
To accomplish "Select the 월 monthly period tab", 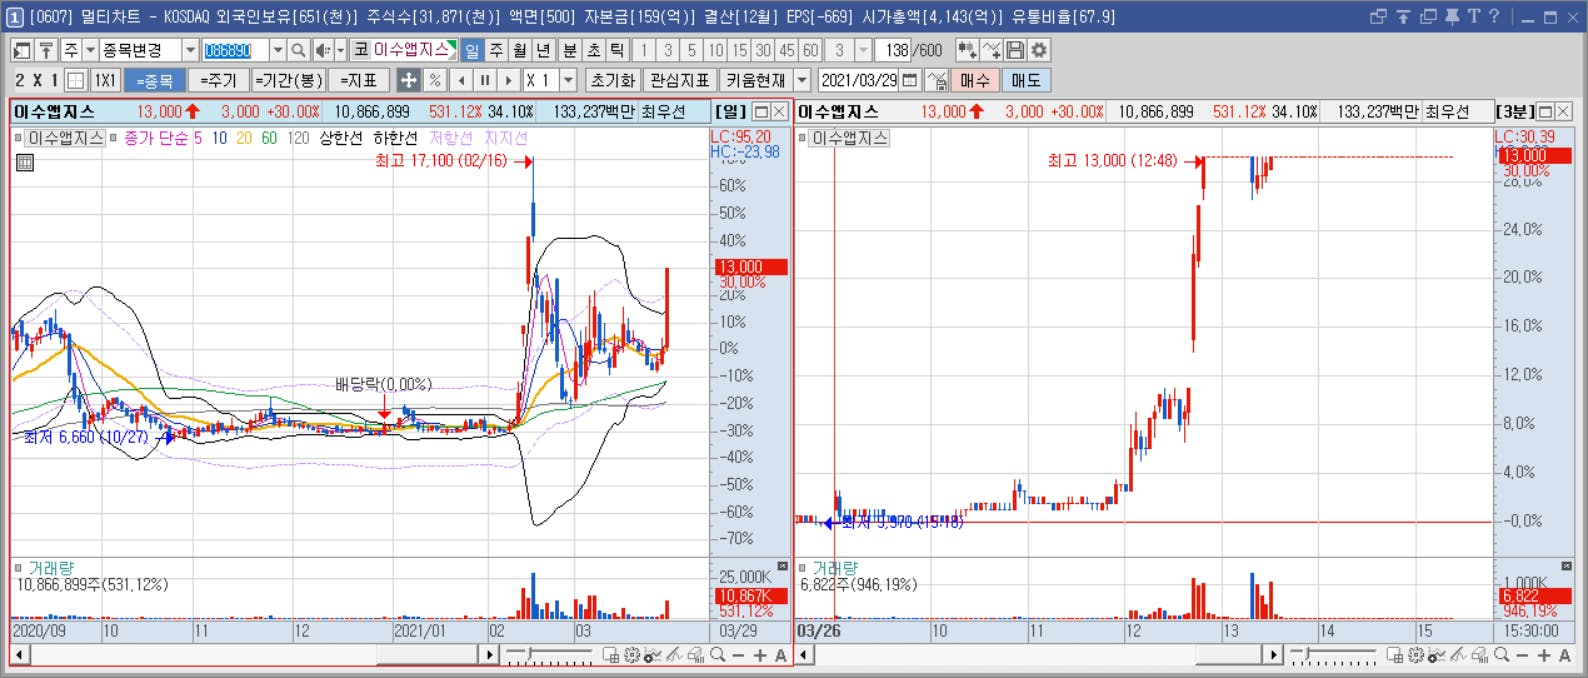I will (x=520, y=50).
